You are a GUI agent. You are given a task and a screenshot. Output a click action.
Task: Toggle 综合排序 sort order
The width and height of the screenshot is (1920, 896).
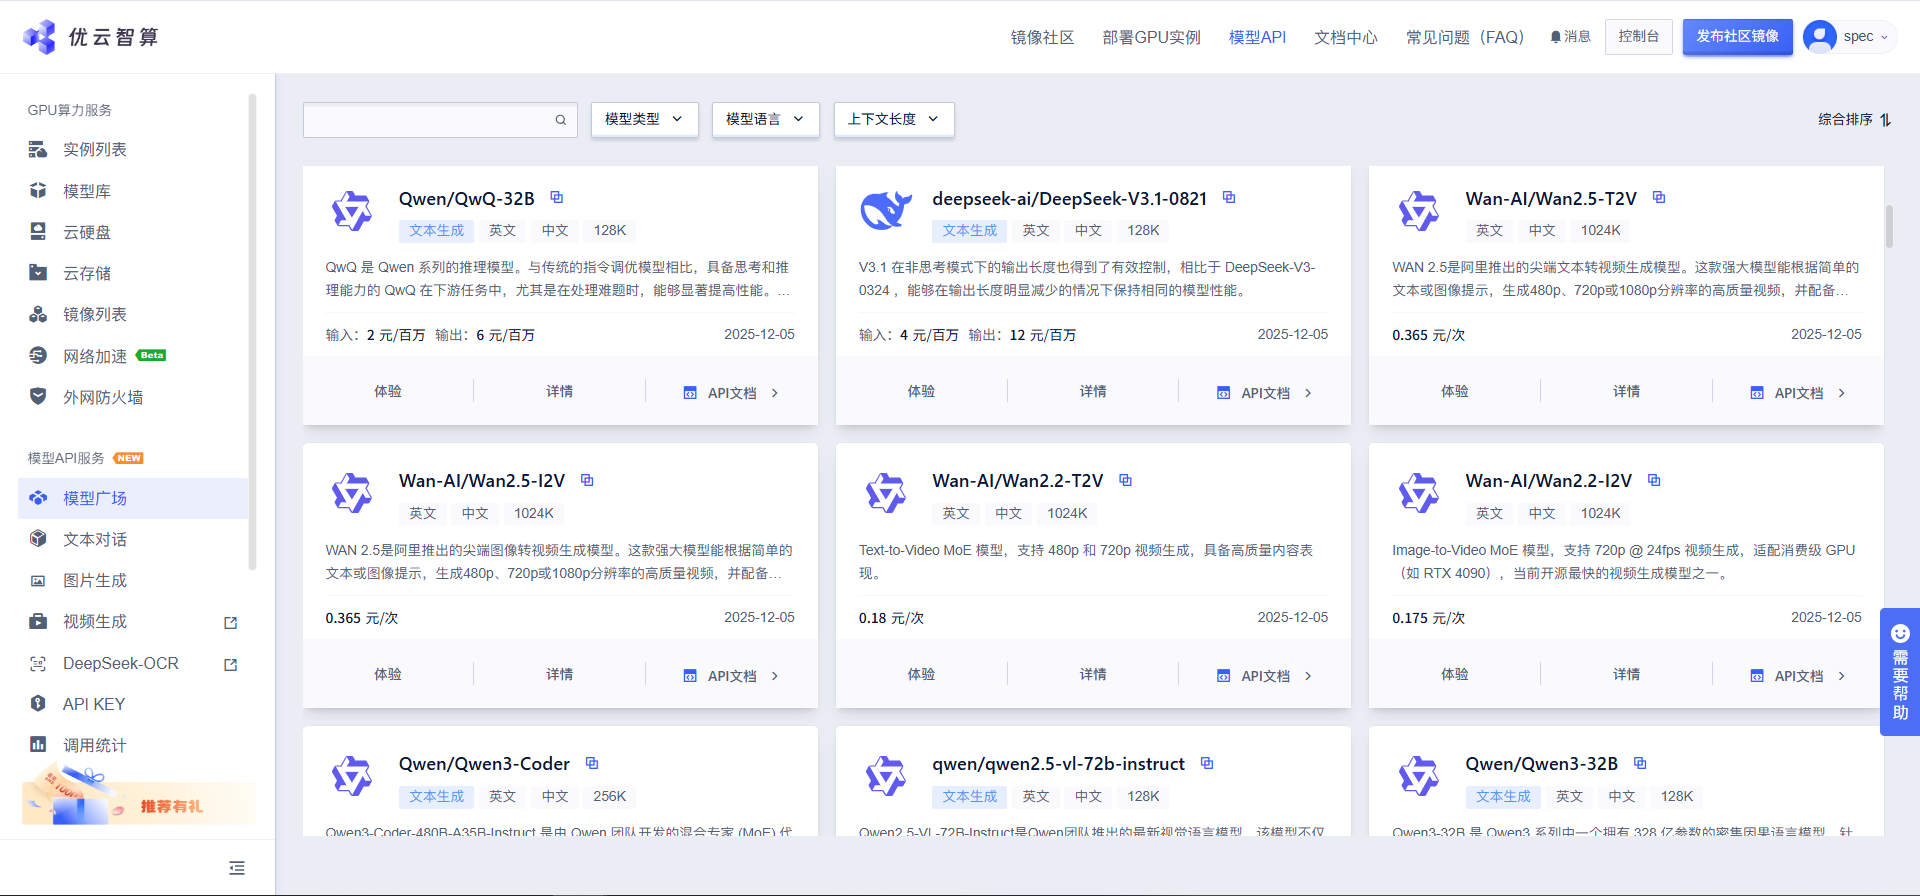point(1855,119)
